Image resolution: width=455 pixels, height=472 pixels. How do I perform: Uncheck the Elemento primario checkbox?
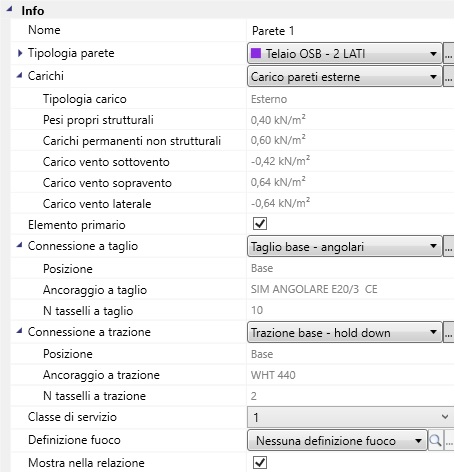[x=260, y=224]
